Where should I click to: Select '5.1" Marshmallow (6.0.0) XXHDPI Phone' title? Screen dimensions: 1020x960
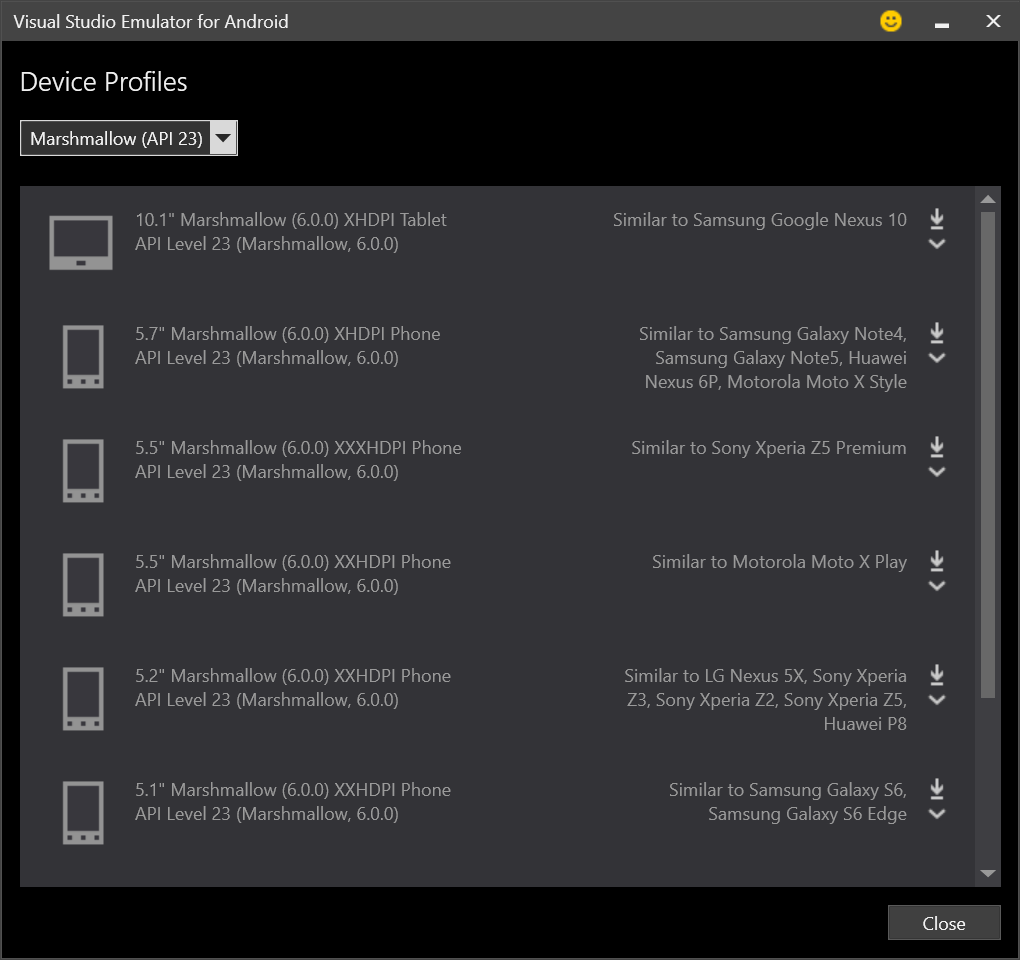(x=293, y=790)
